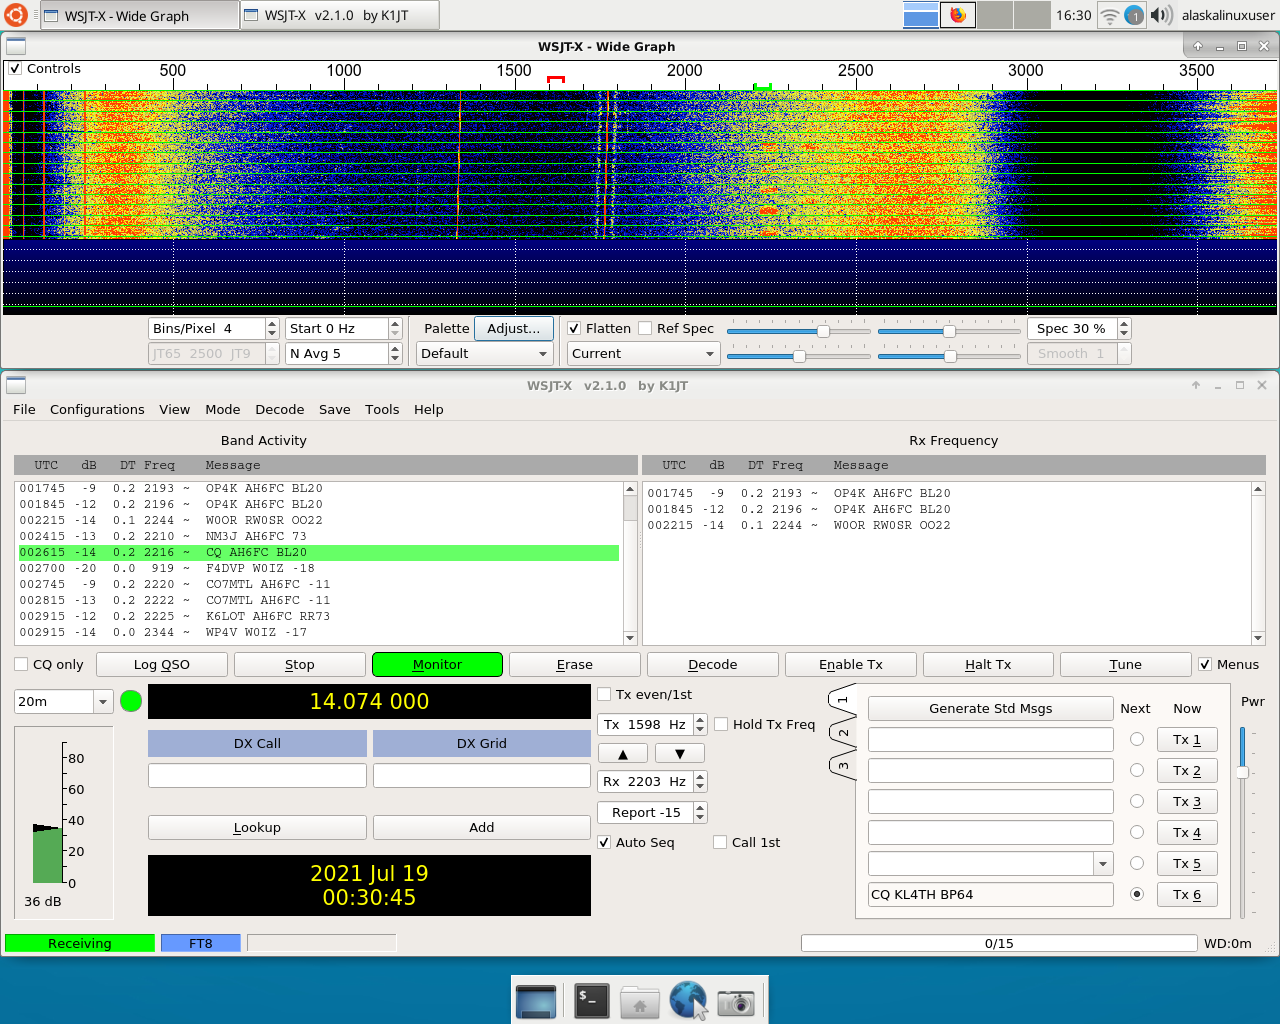This screenshot has height=1024, width=1280.
Task: Uncheck the Flatten option
Action: tap(574, 329)
